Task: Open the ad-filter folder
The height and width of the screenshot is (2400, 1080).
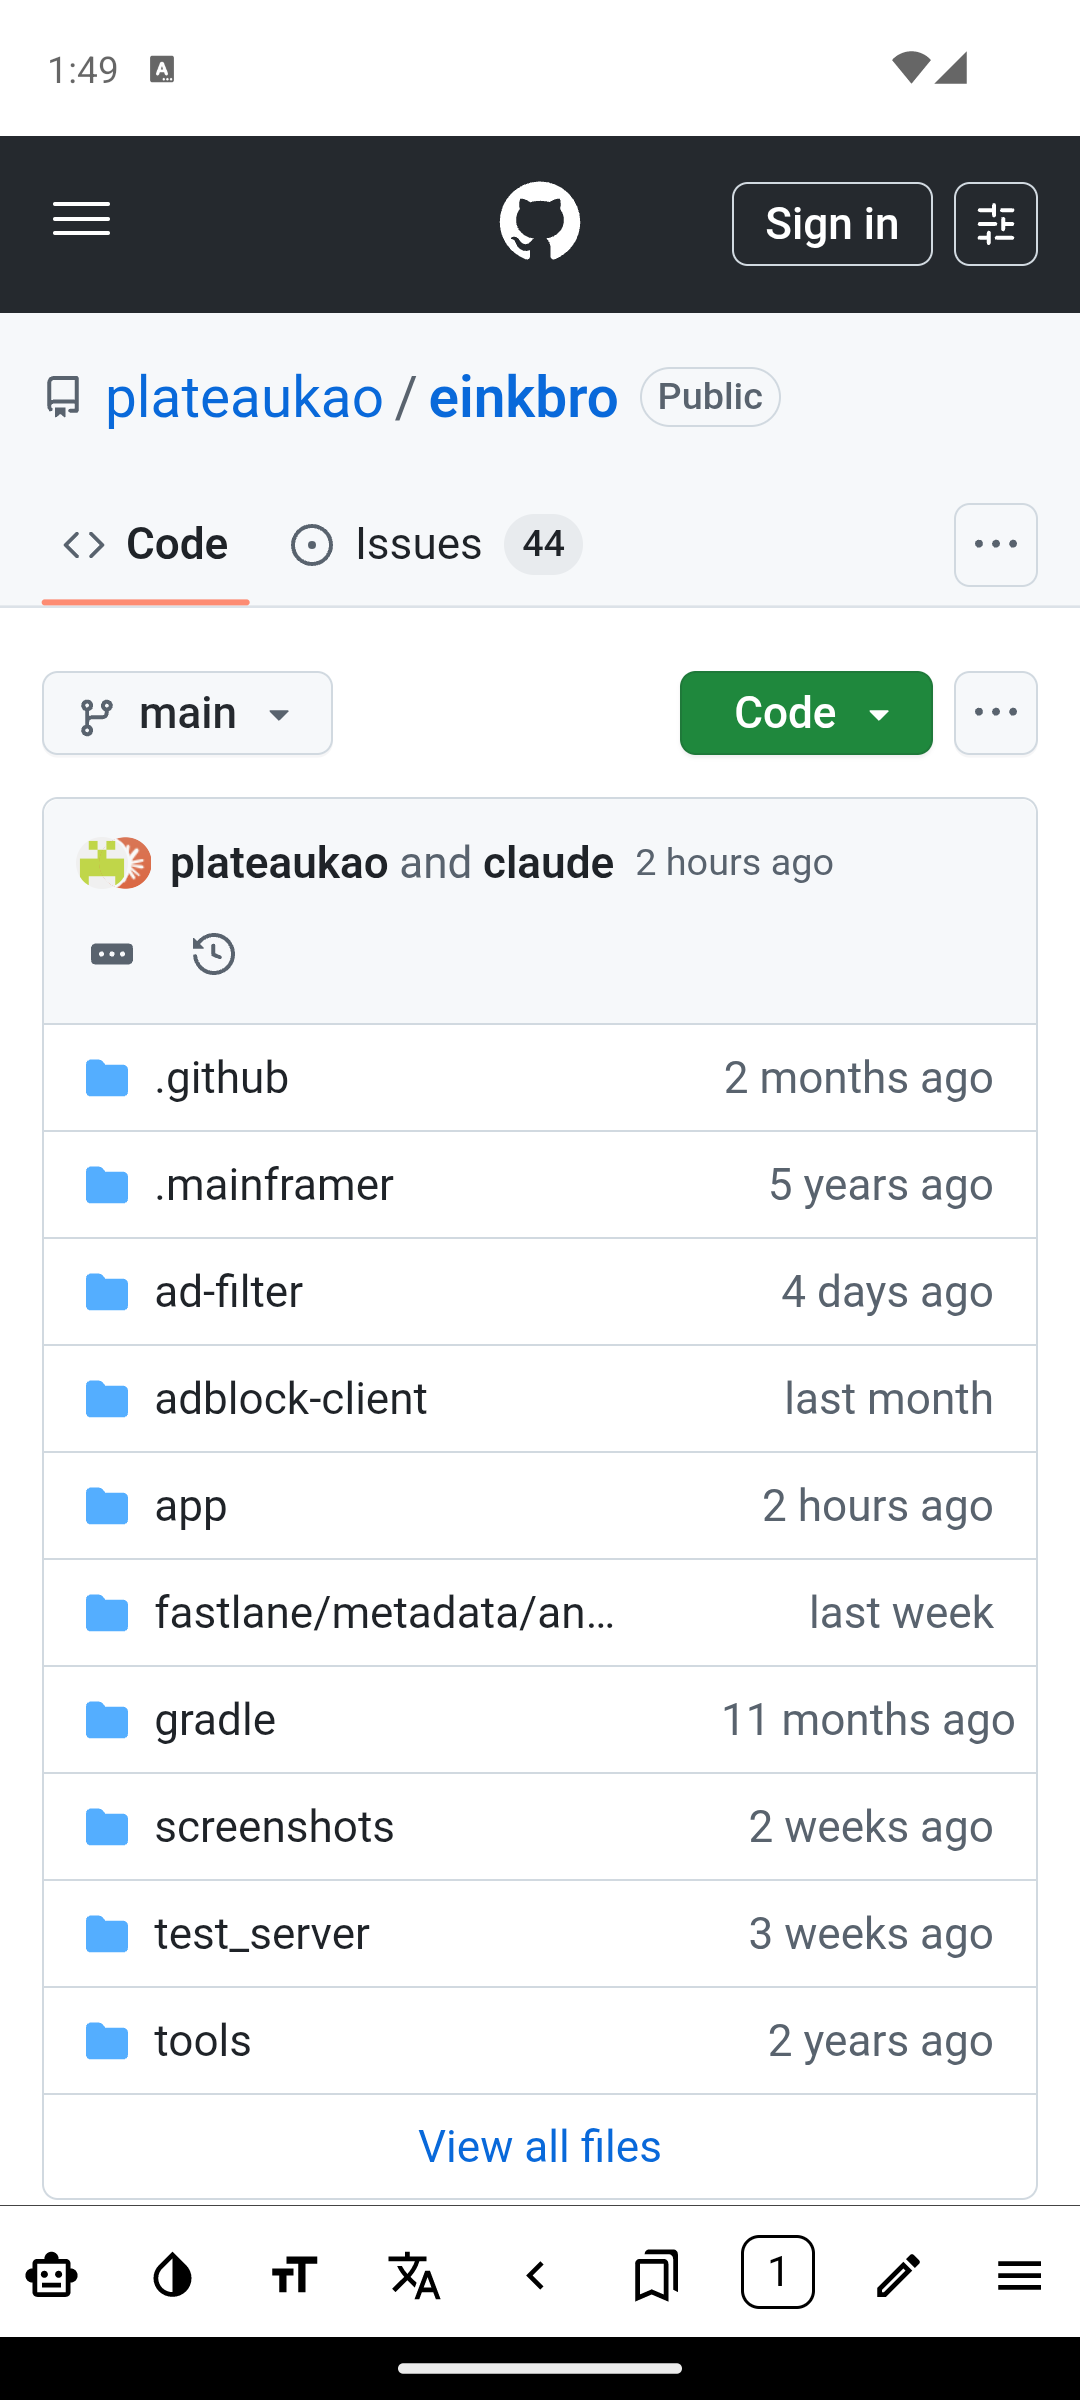Action: (229, 1292)
